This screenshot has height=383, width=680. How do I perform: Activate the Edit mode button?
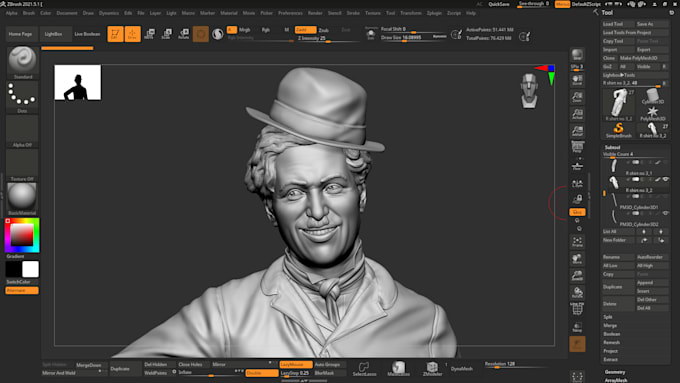pos(115,34)
